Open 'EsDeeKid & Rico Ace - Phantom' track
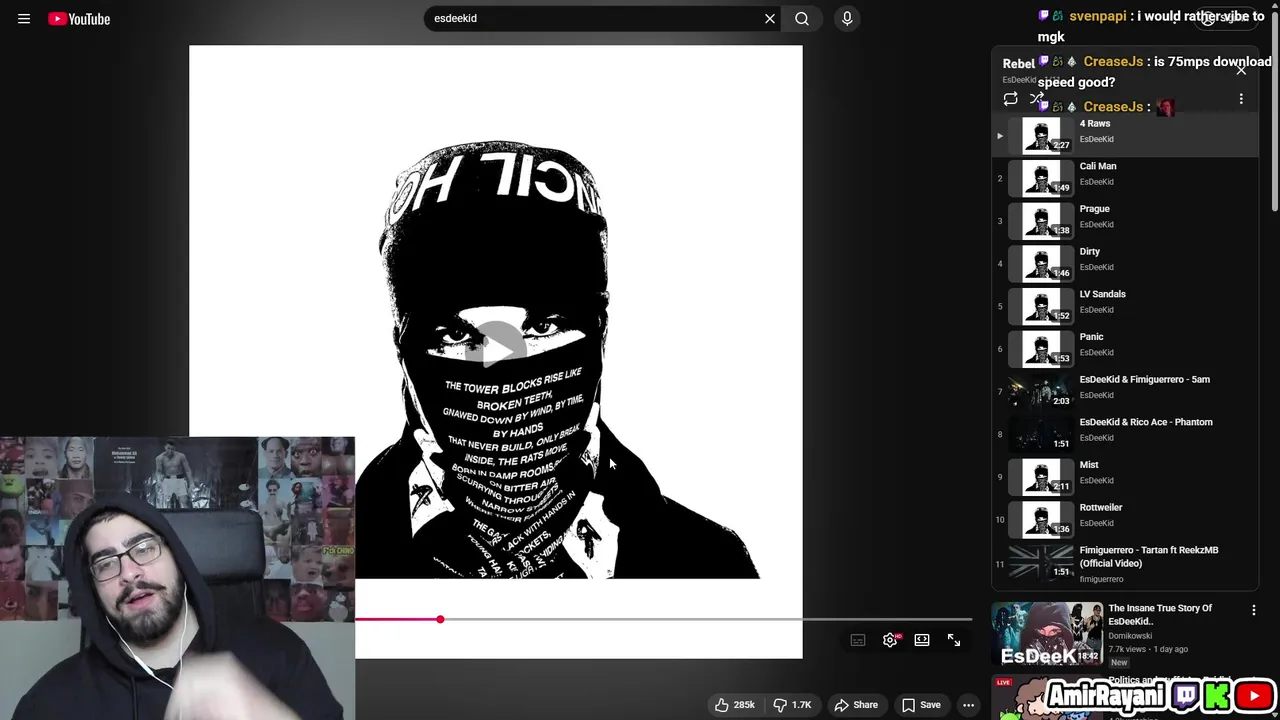Screen dimensions: 1280x720 coord(1125,434)
